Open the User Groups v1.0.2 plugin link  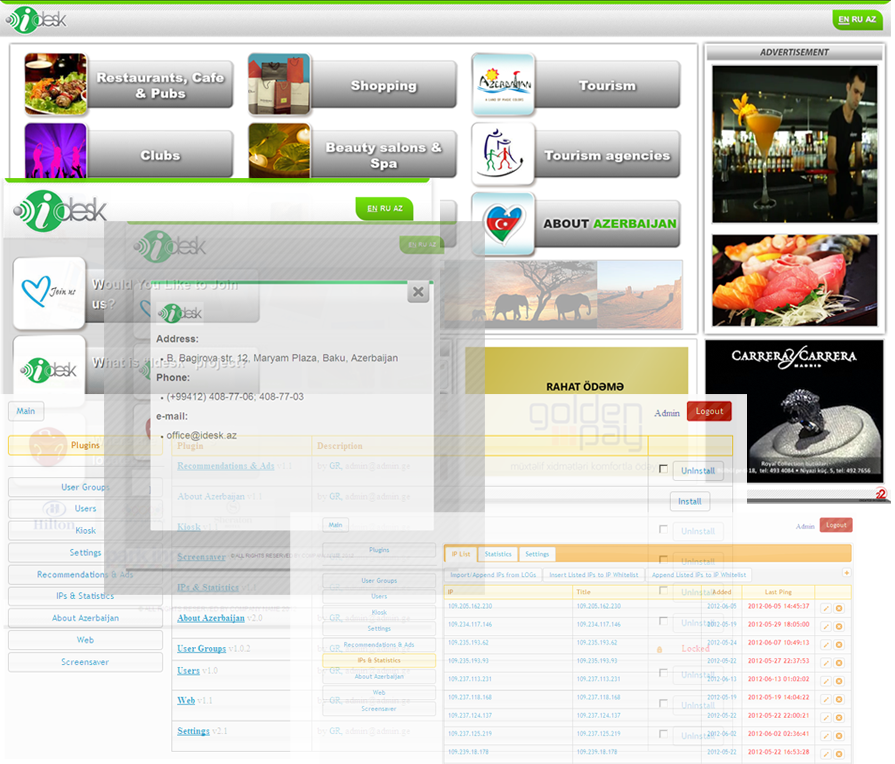click(201, 649)
